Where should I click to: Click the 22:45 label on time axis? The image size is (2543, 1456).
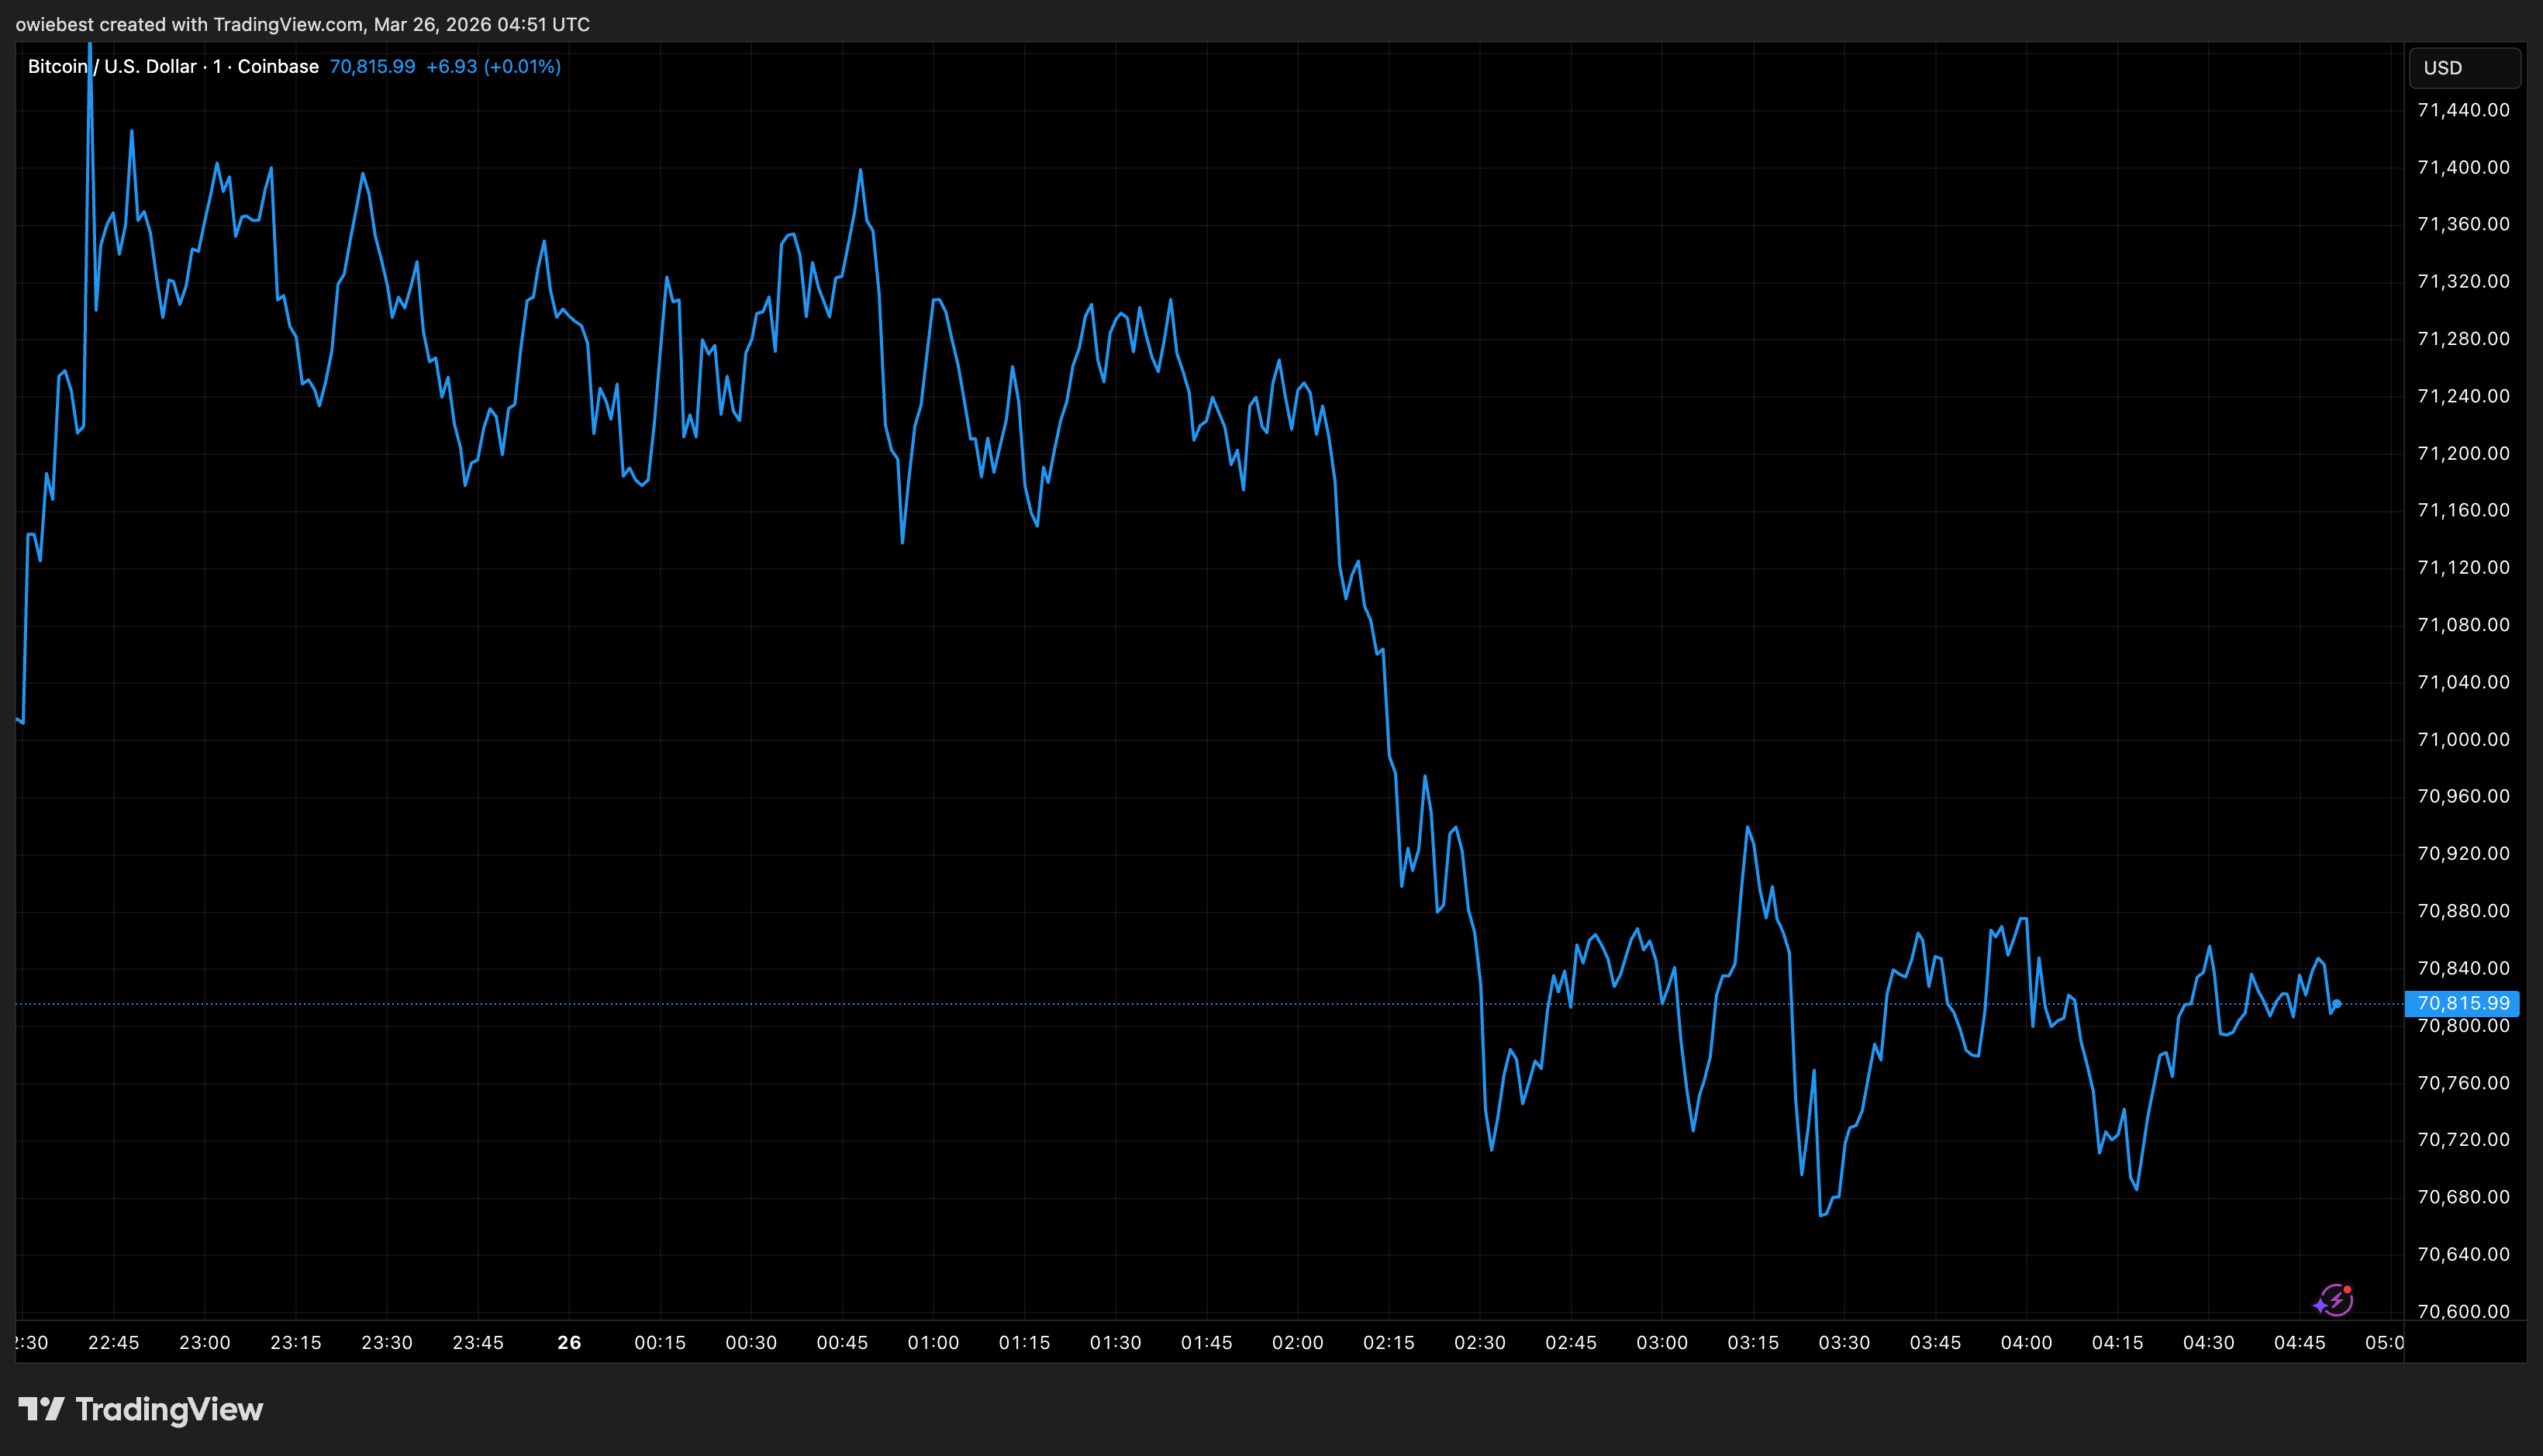pos(113,1343)
